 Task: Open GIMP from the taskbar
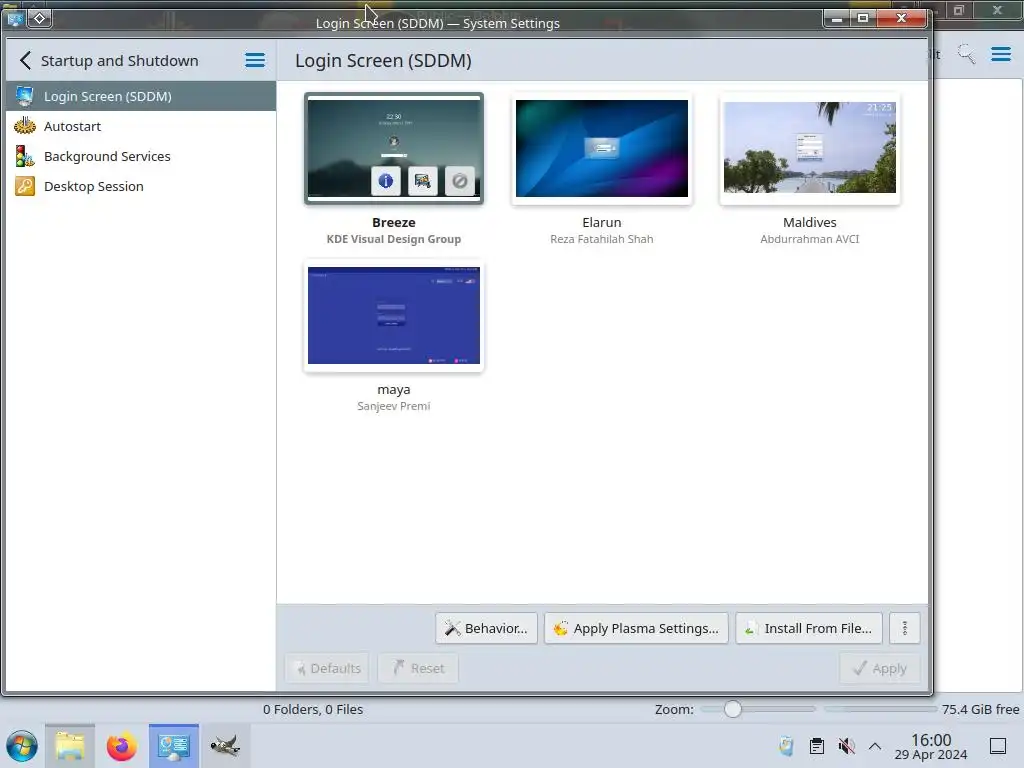[225, 746]
